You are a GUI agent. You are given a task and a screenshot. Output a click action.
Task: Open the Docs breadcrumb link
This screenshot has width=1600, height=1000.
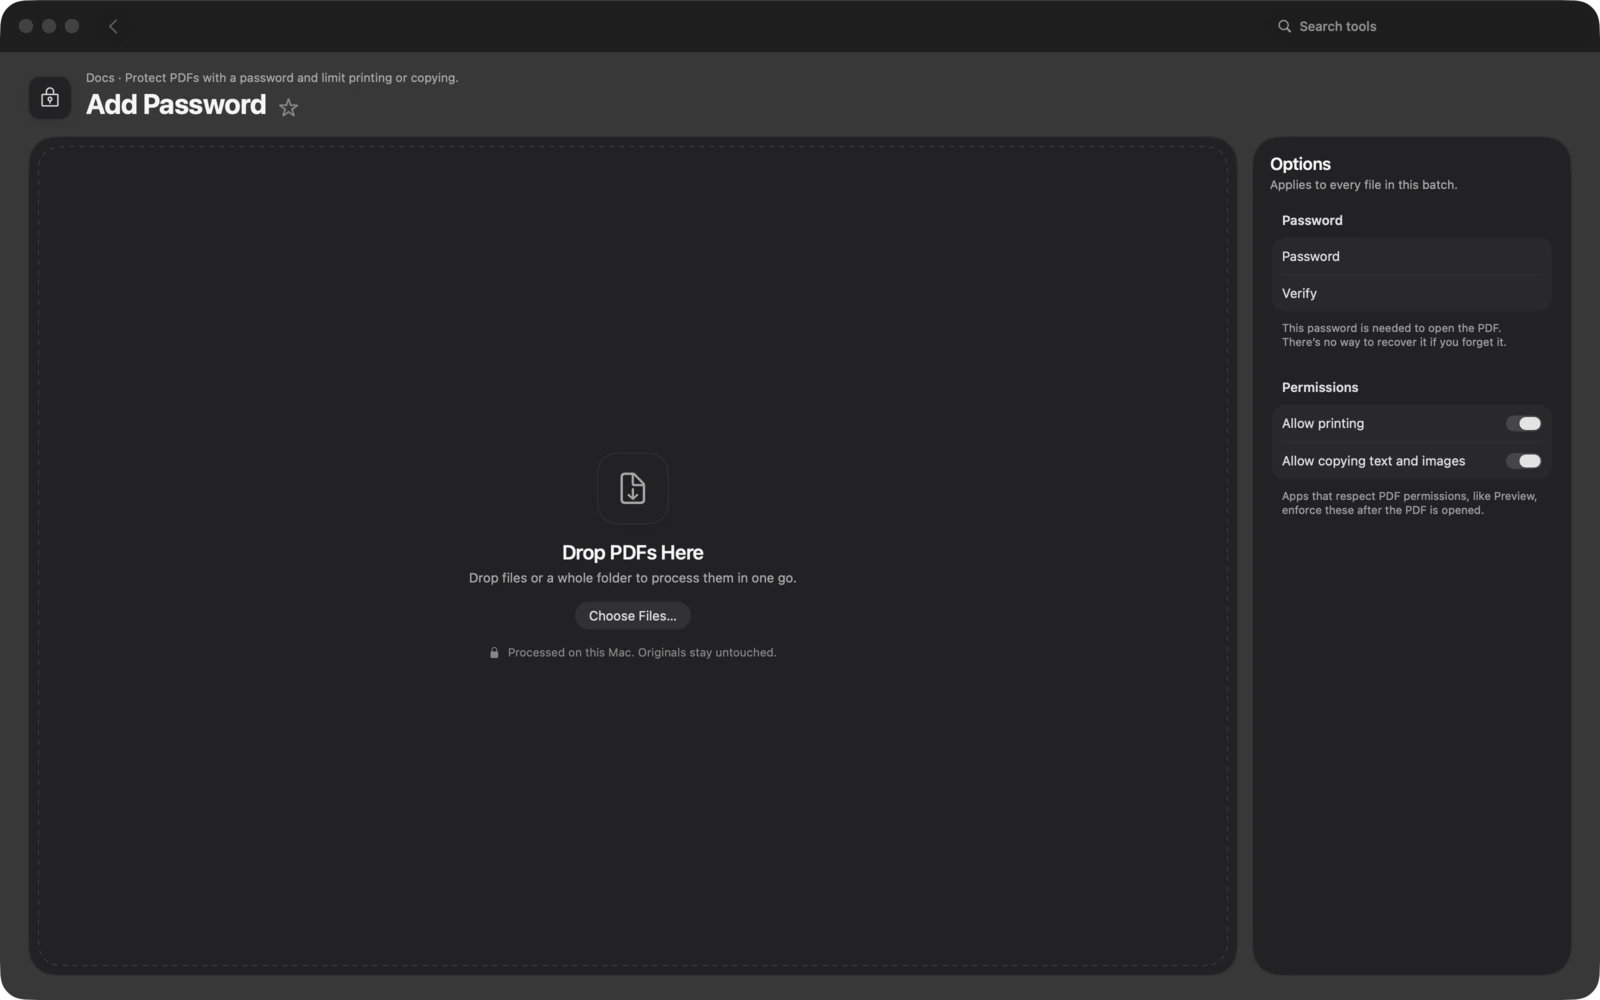100,78
